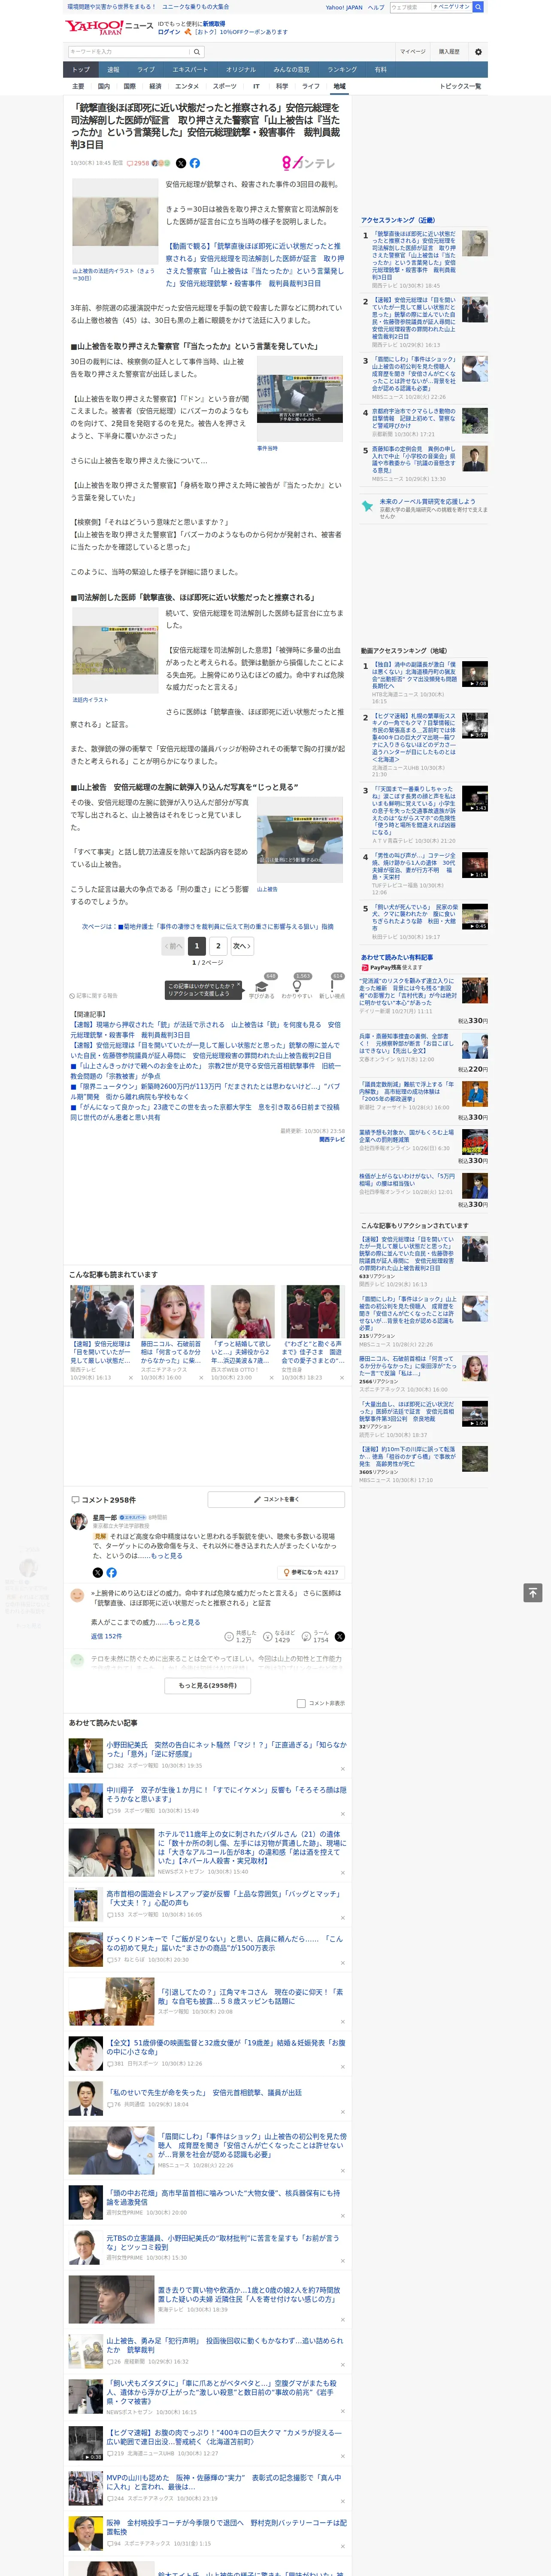551x2576 pixels.
Task: Open the エキスパート tab
Action: click(x=190, y=69)
